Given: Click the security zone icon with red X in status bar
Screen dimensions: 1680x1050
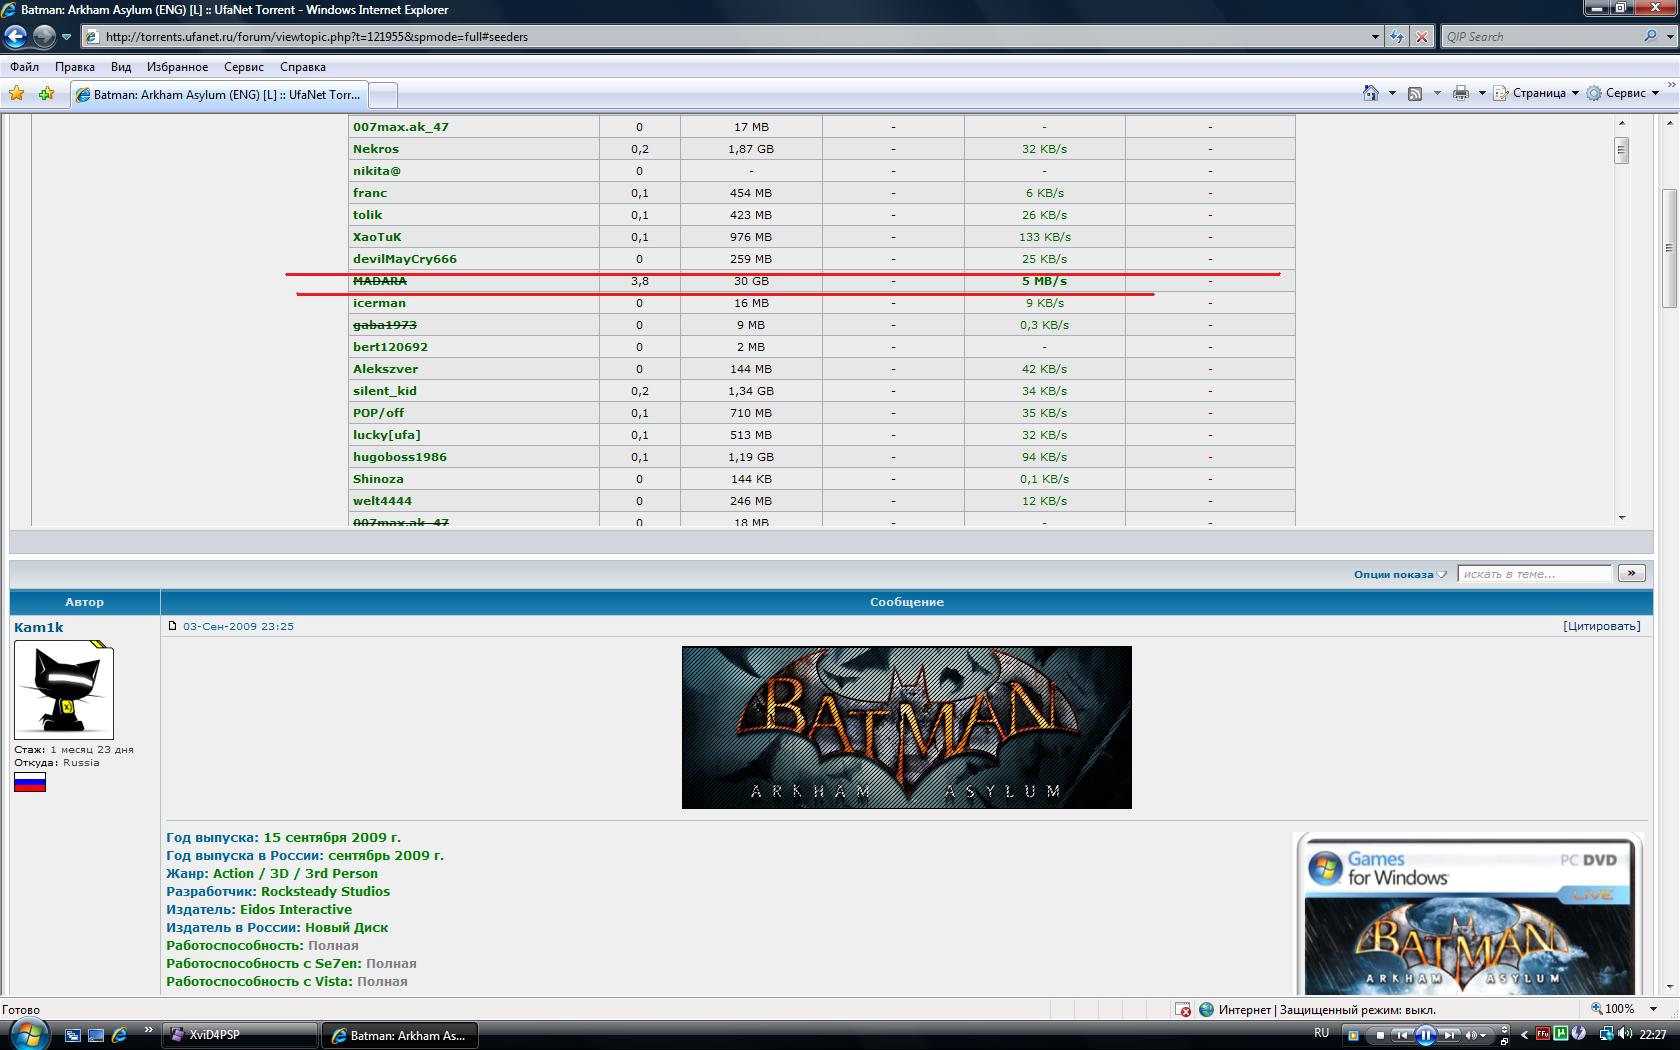Looking at the screenshot, I should (1184, 1010).
